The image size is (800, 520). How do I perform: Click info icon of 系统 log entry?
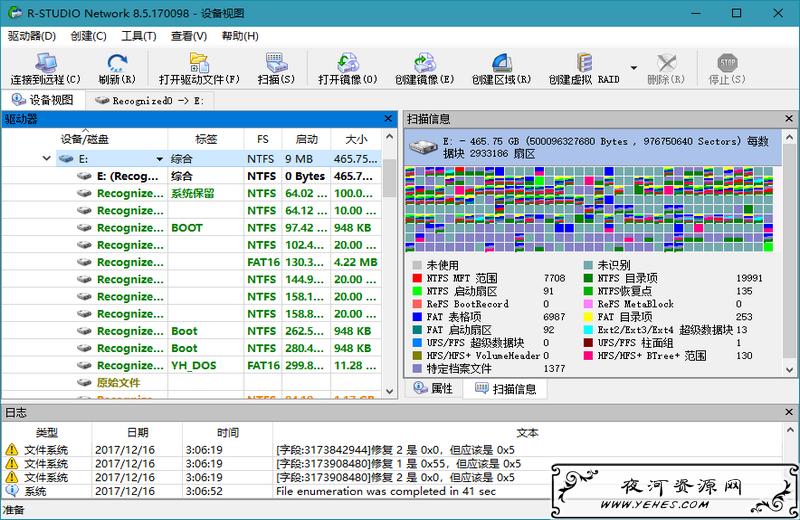(11, 491)
